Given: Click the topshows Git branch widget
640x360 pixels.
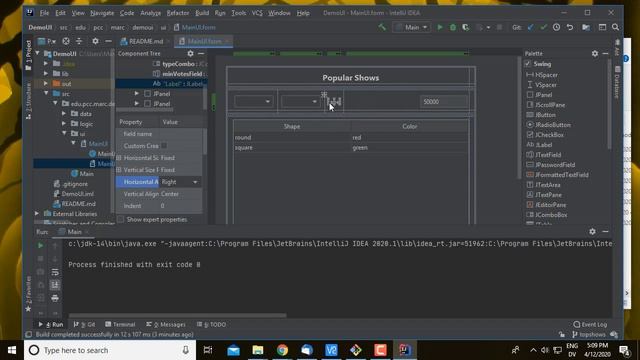Looking at the screenshot, I should tap(589, 335).
